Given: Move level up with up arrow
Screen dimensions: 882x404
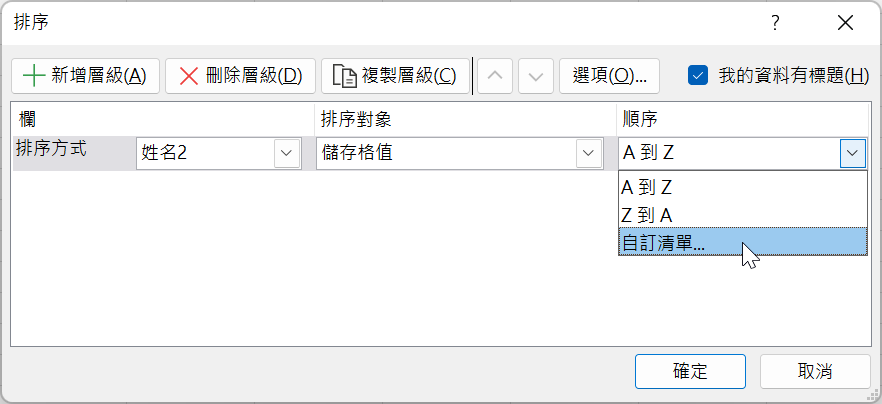Looking at the screenshot, I should tap(495, 76).
